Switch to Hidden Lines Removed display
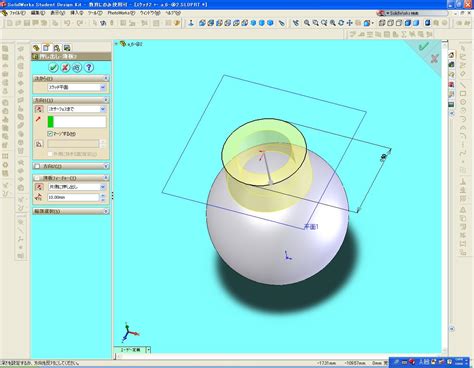The height and width of the screenshot is (368, 474). [399, 23]
